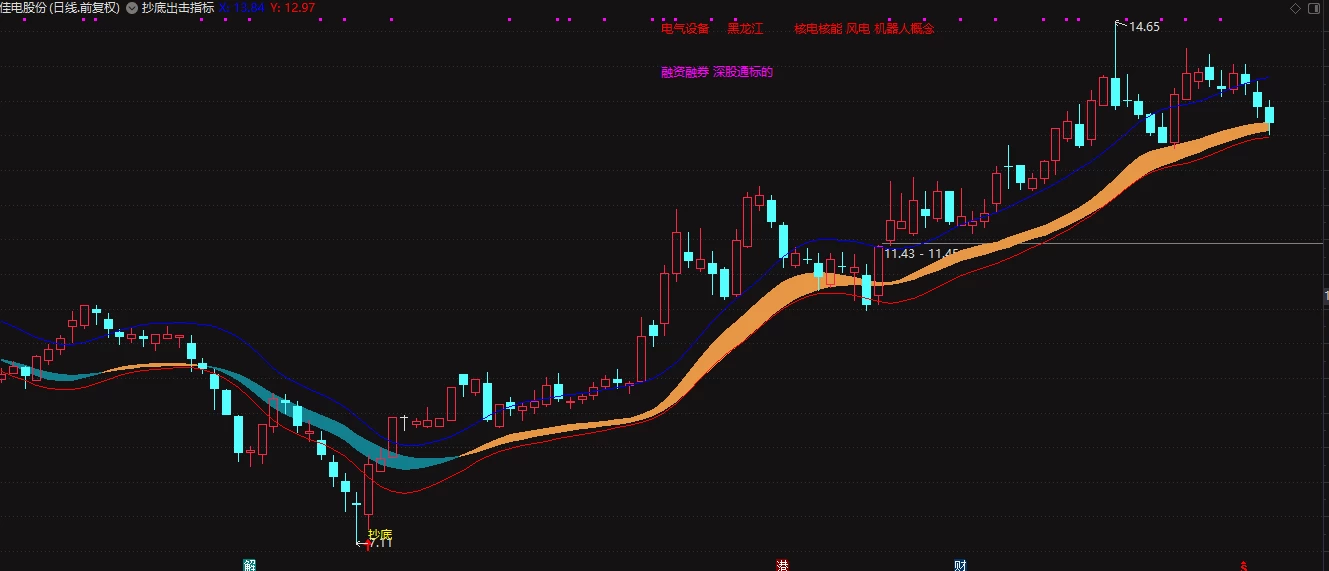Screen dimensions: 1329x571
Task: Open the 黑龙江 region tag
Action: (744, 29)
